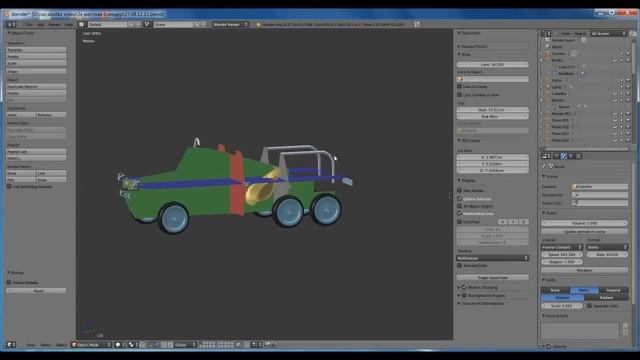Enable Separate Units checkbox
Screen dimensions: 640x360
[589, 306]
